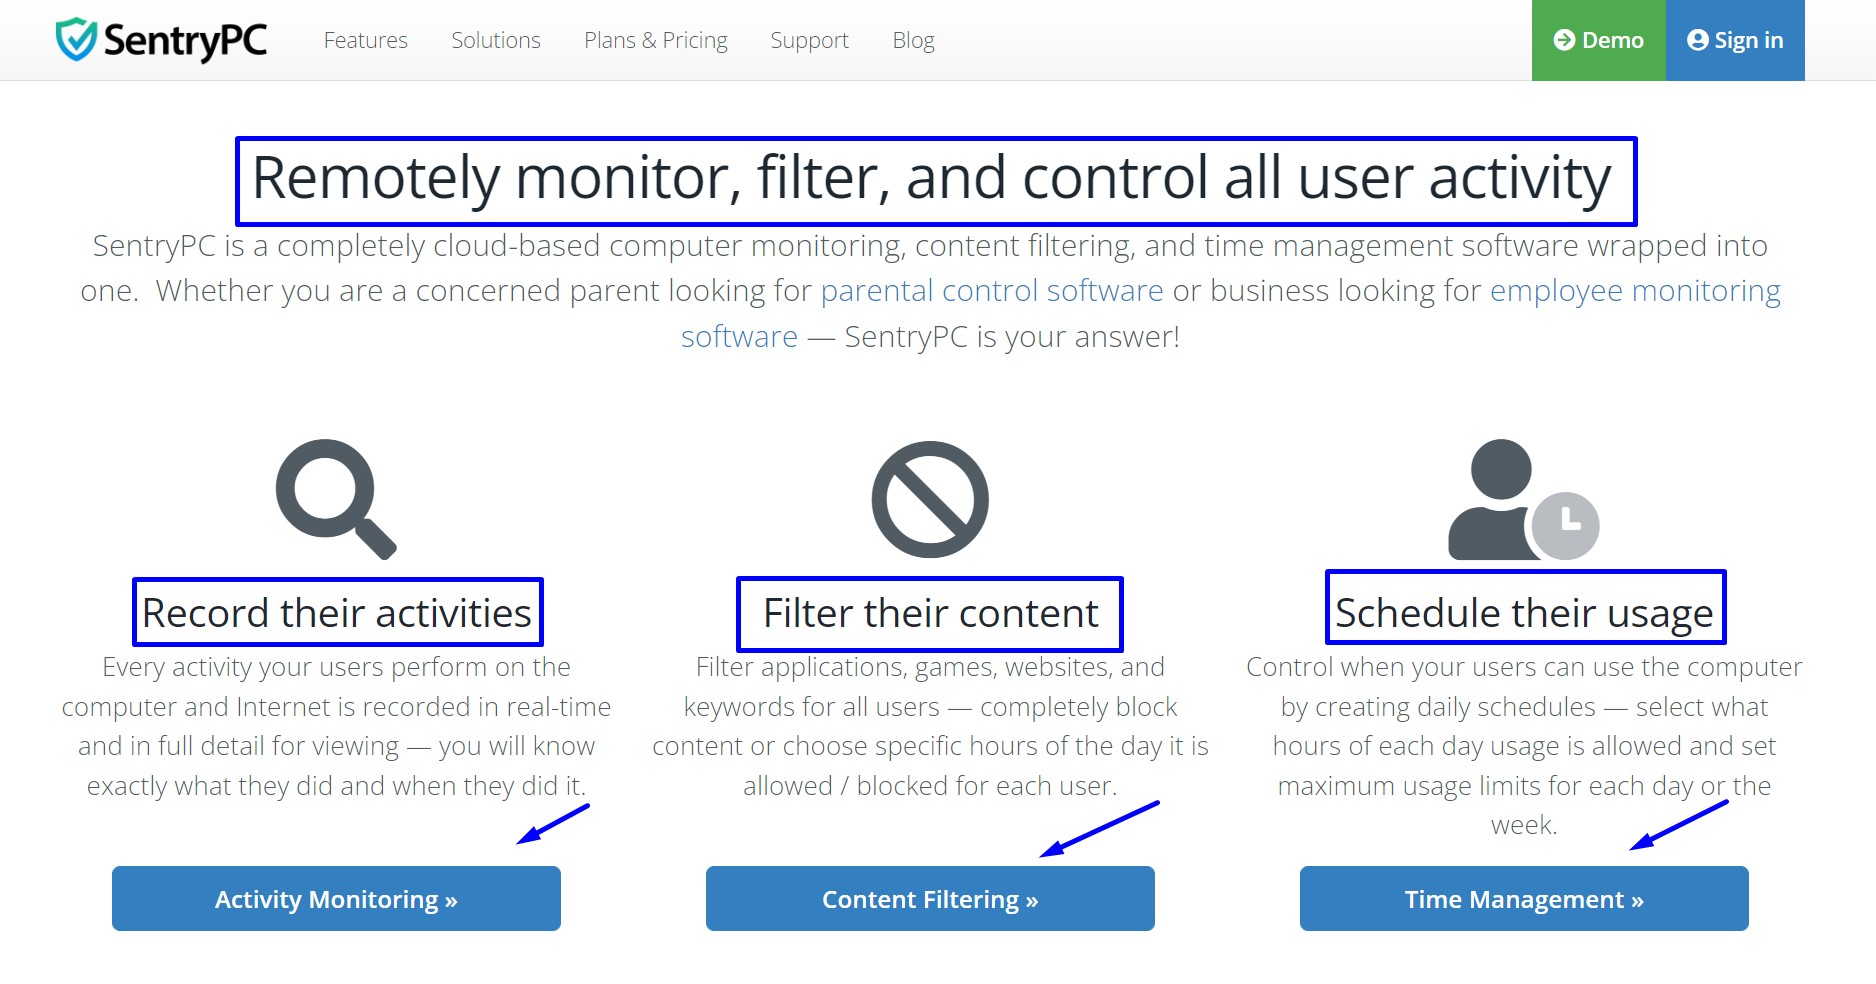This screenshot has width=1876, height=984.
Task: Click the paragraph starting Control when your users
Action: coord(1524,745)
